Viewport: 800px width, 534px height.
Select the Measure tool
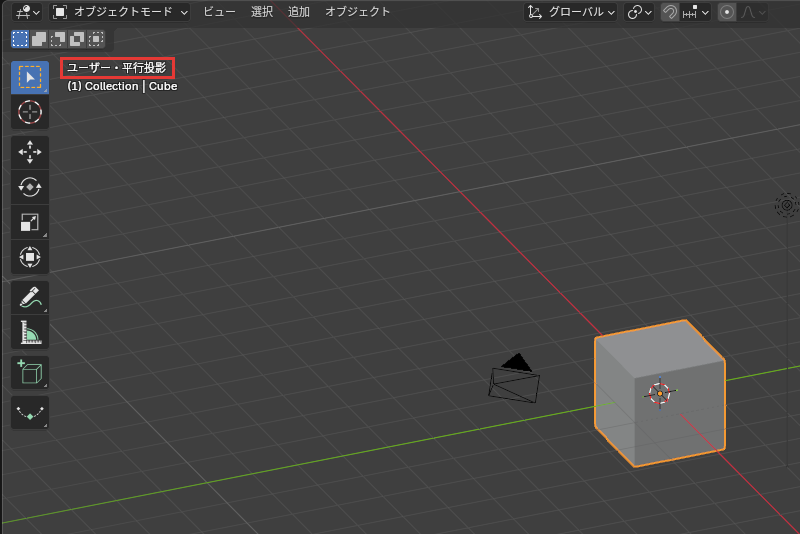[30, 333]
